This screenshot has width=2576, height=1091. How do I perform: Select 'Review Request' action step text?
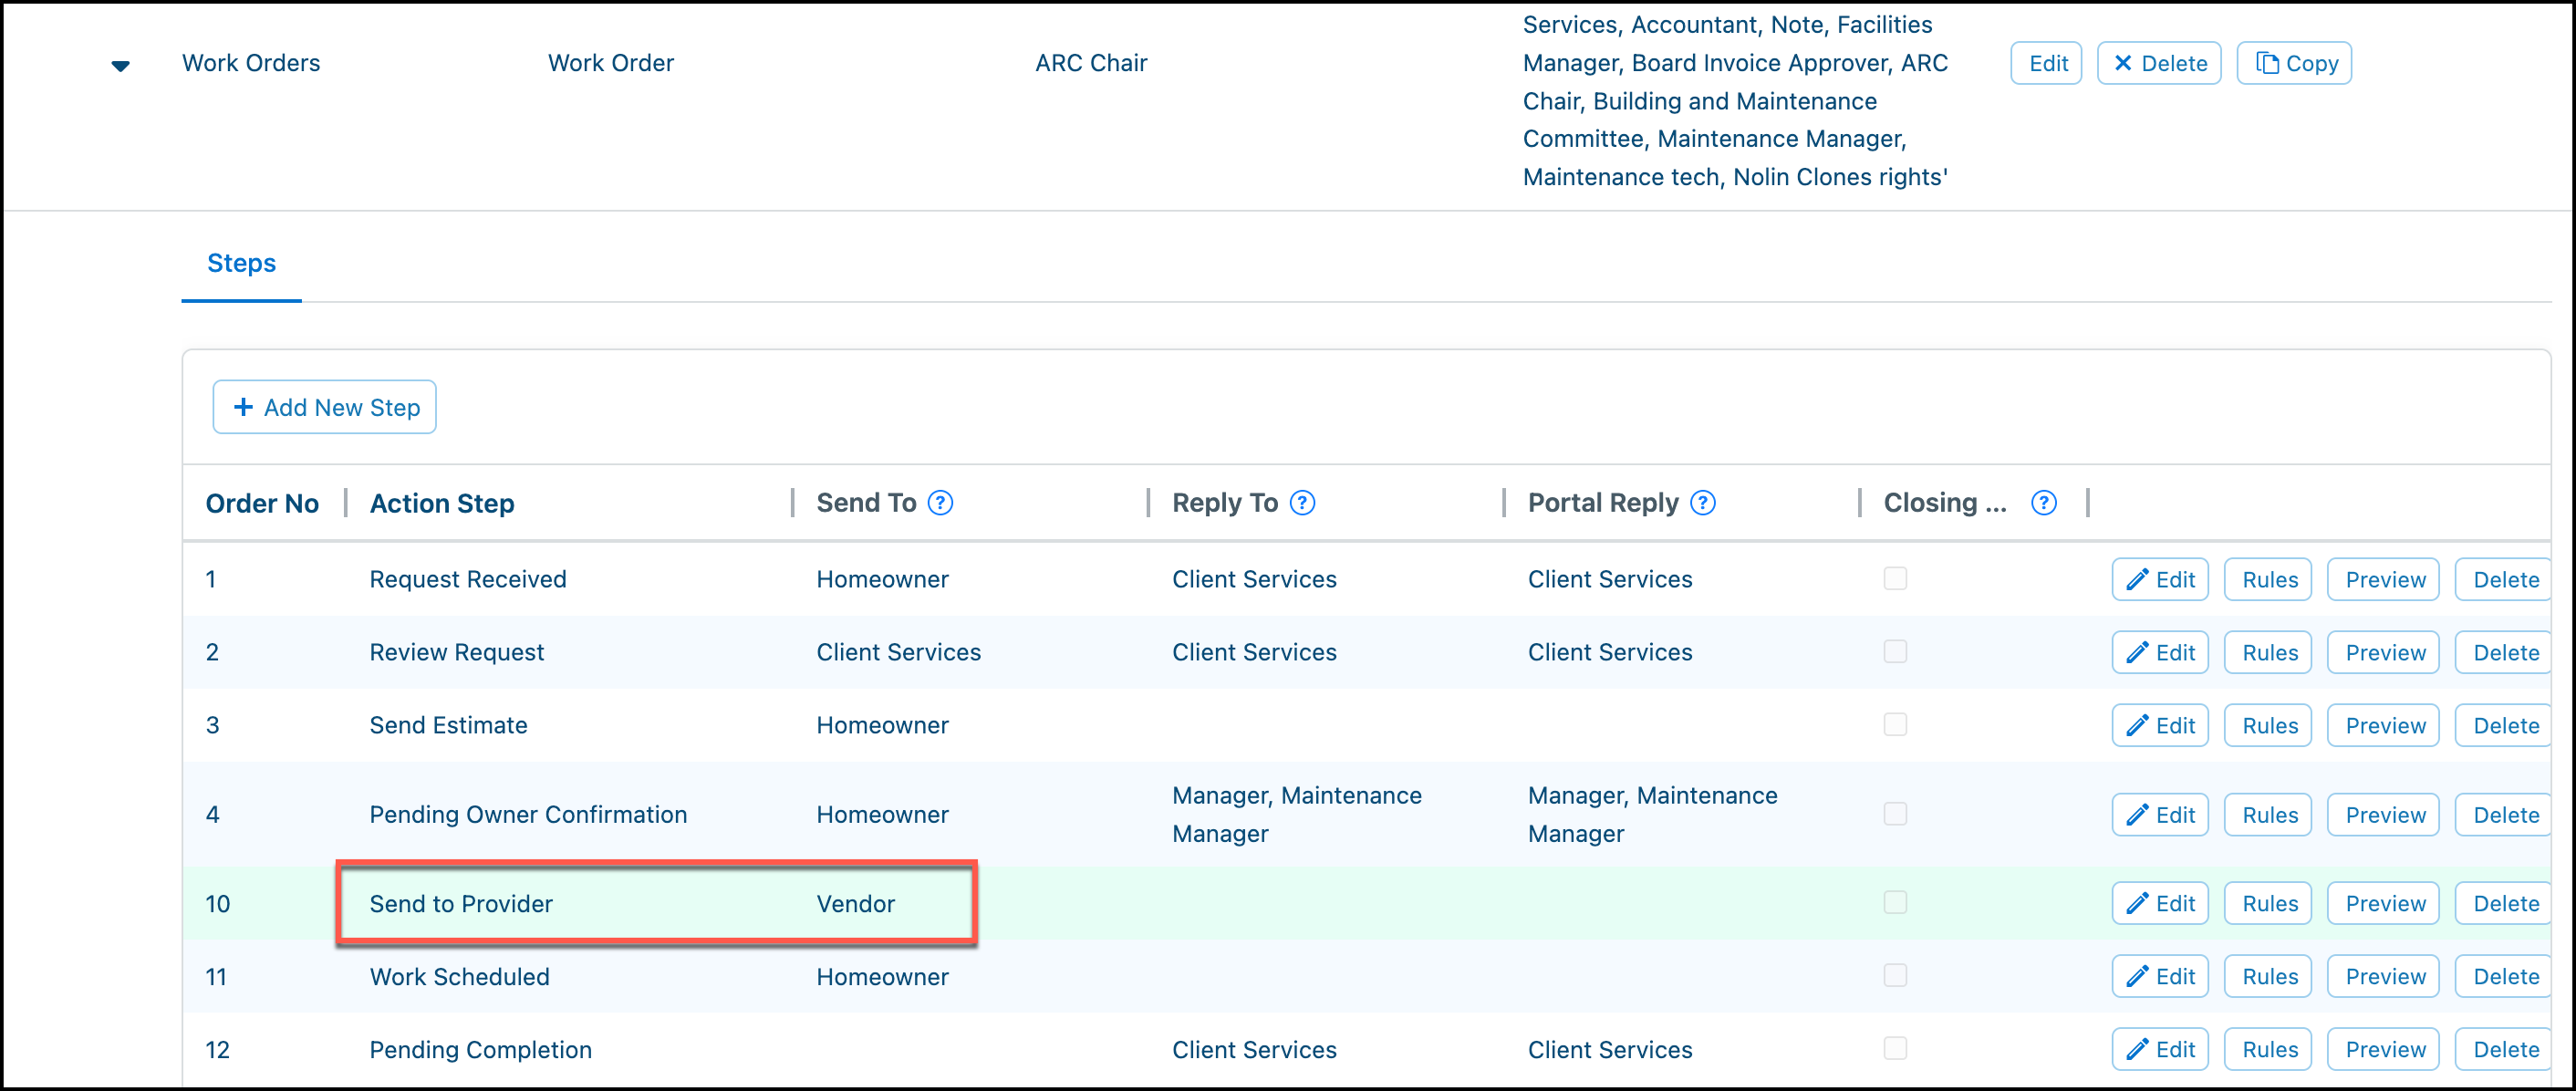click(x=457, y=652)
